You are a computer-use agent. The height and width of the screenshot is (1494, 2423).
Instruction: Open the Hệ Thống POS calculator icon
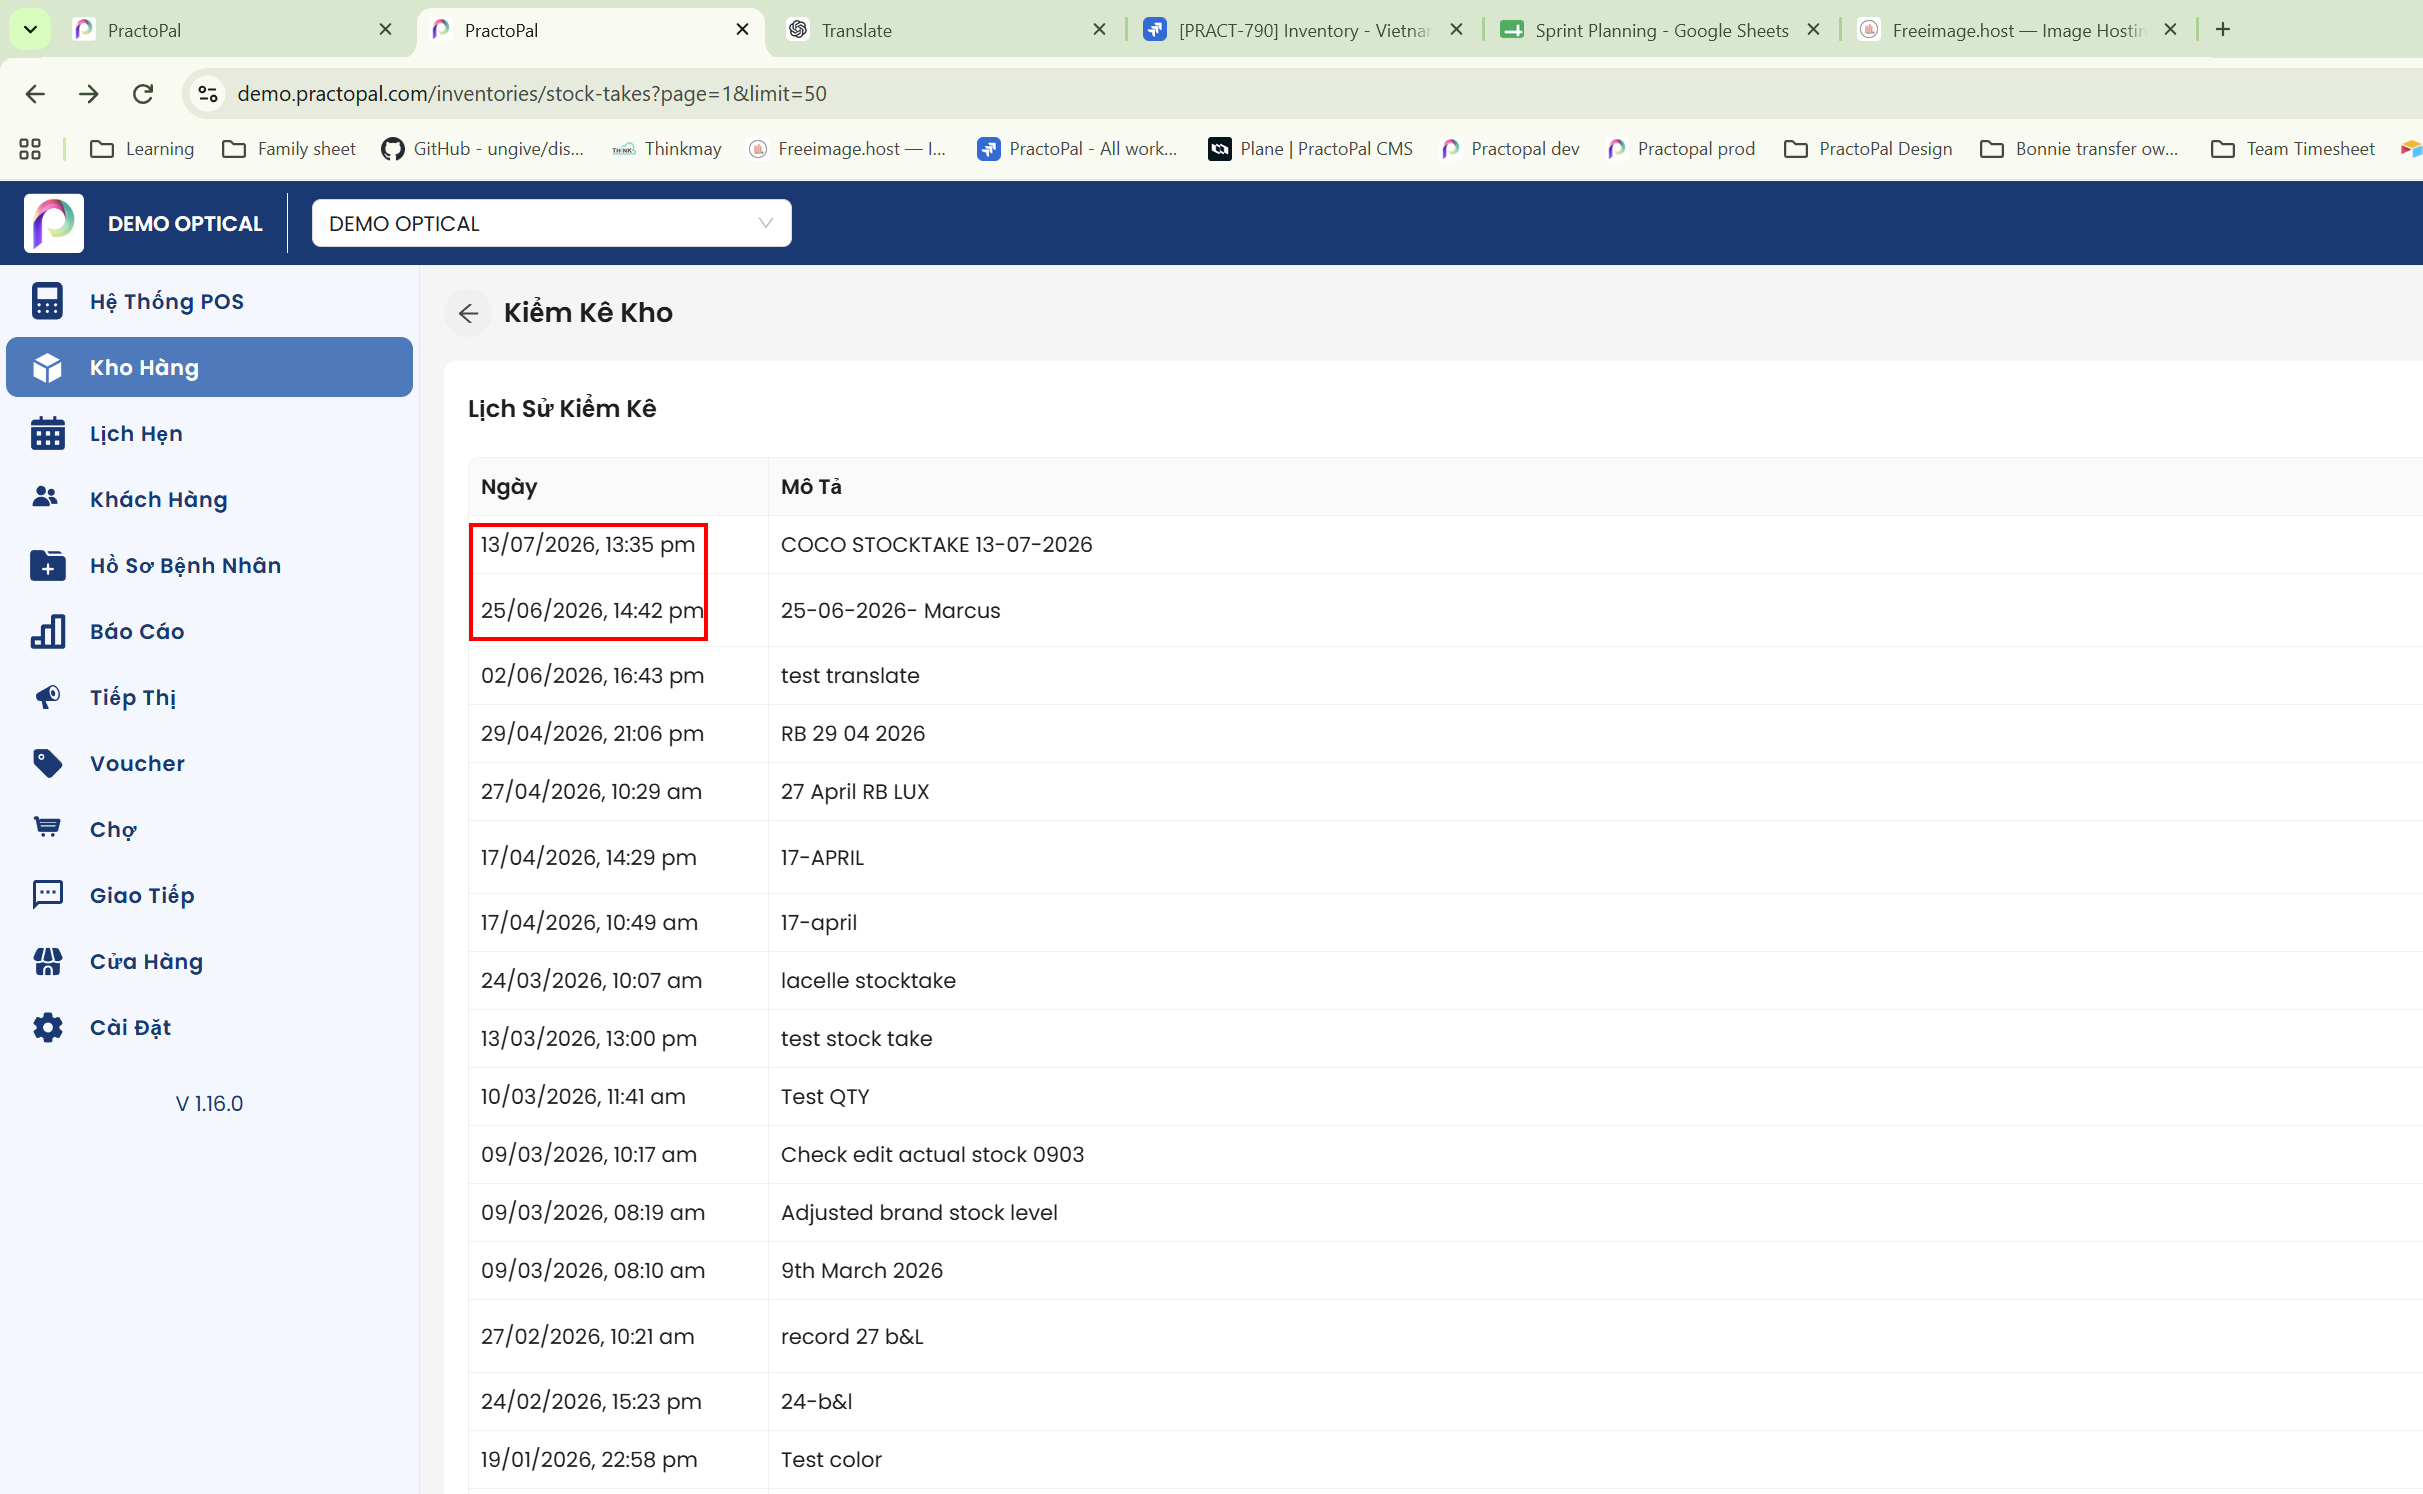coord(47,301)
